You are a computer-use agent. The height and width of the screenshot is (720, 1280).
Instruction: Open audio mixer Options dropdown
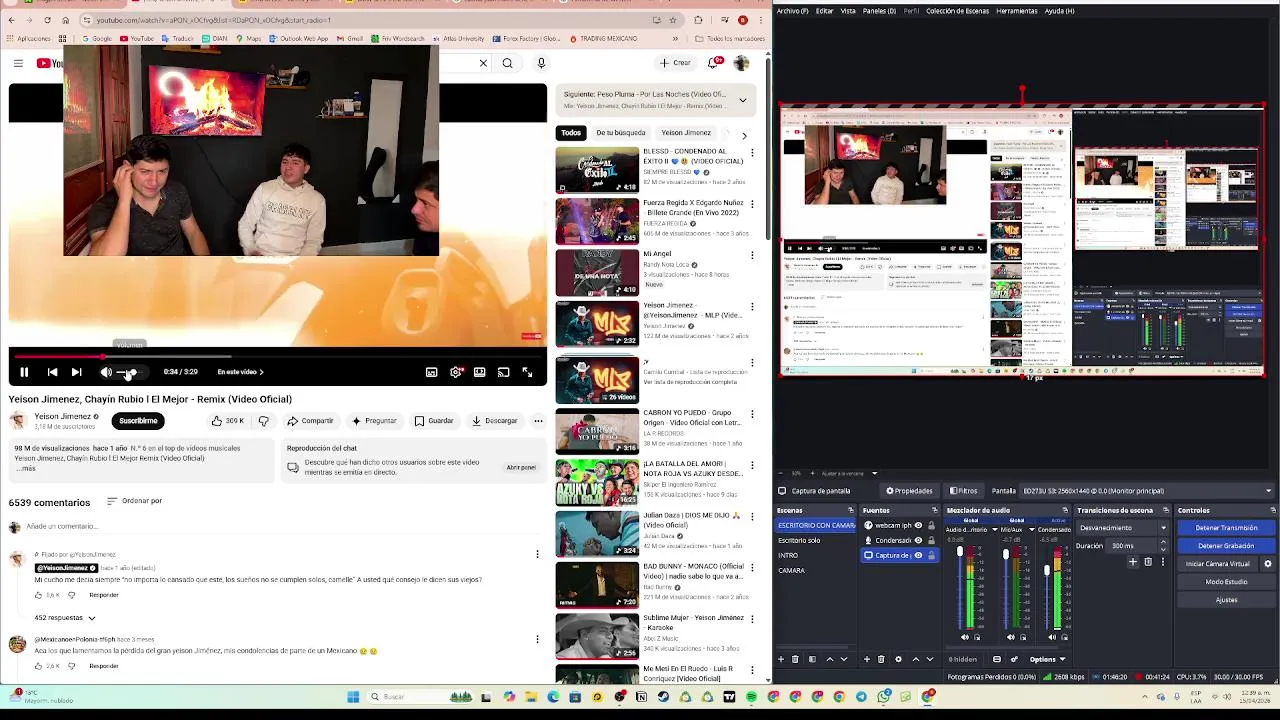[1047, 659]
